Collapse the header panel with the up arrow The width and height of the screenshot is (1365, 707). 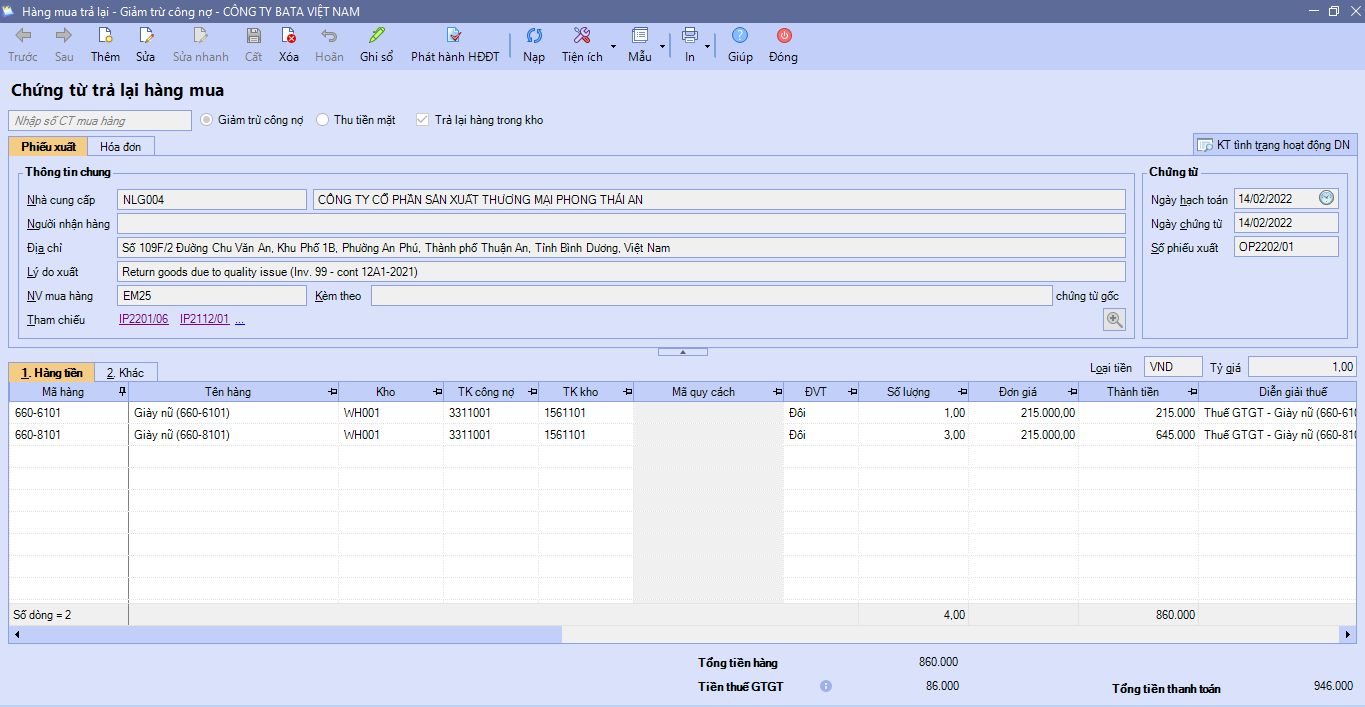point(683,352)
